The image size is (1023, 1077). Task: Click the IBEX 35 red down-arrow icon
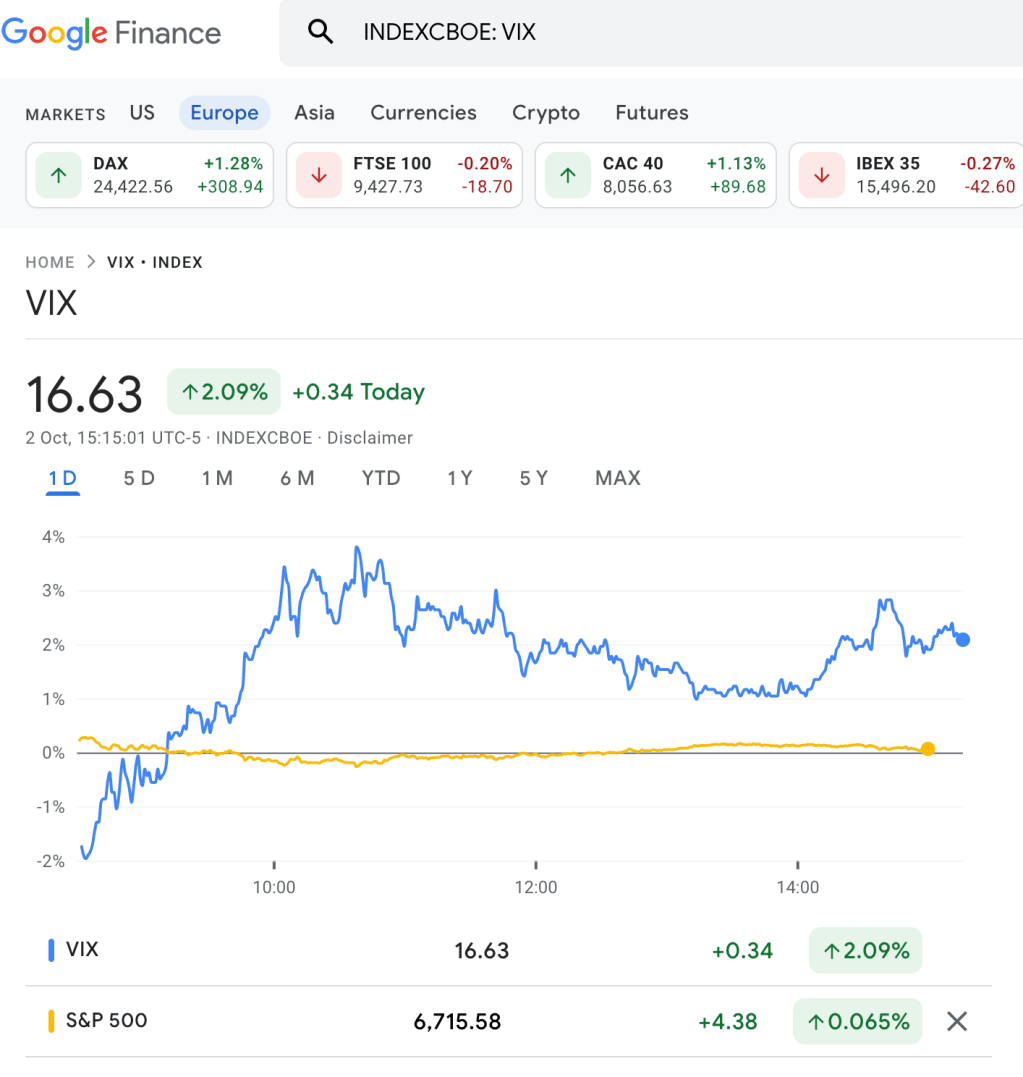coord(822,175)
